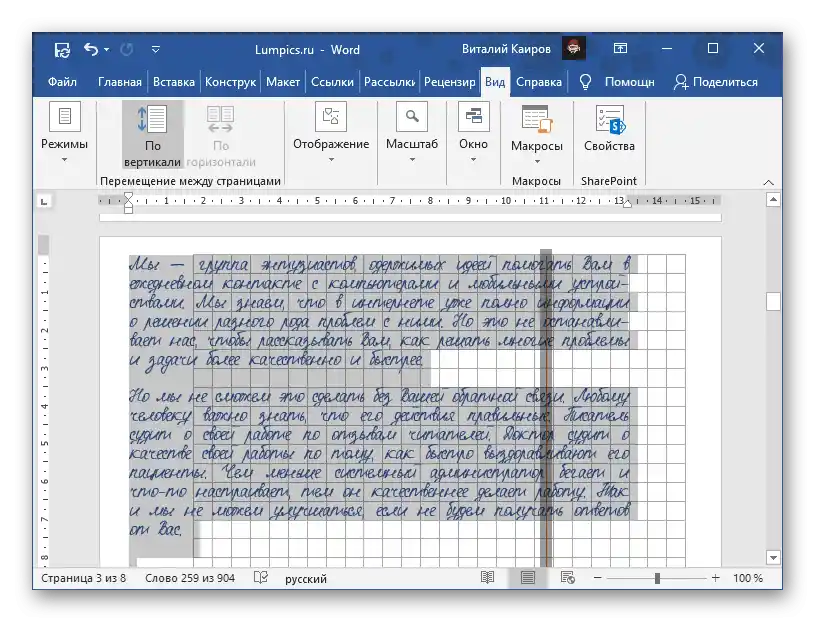Expand the Quick Access Toolbar customization arrow
815x622 pixels.
click(155, 48)
